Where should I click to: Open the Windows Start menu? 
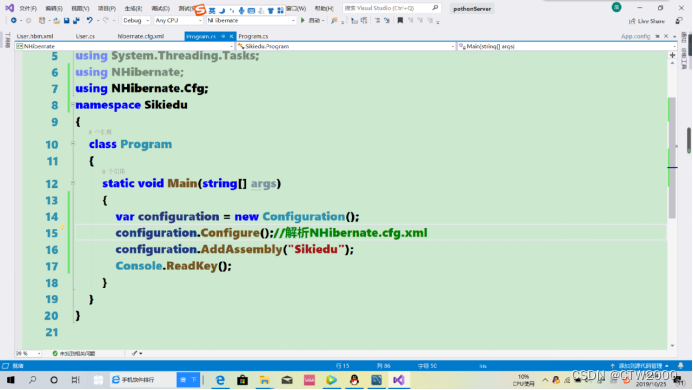11,380
